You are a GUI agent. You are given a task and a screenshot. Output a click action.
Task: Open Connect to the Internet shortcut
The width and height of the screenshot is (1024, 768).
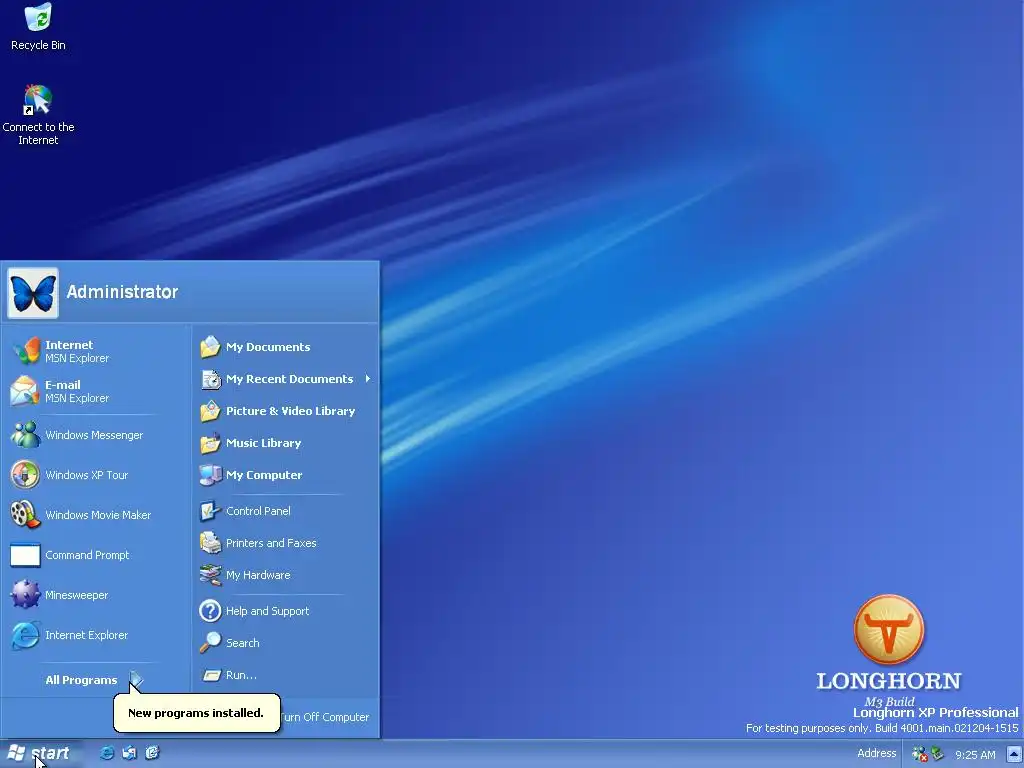[38, 115]
